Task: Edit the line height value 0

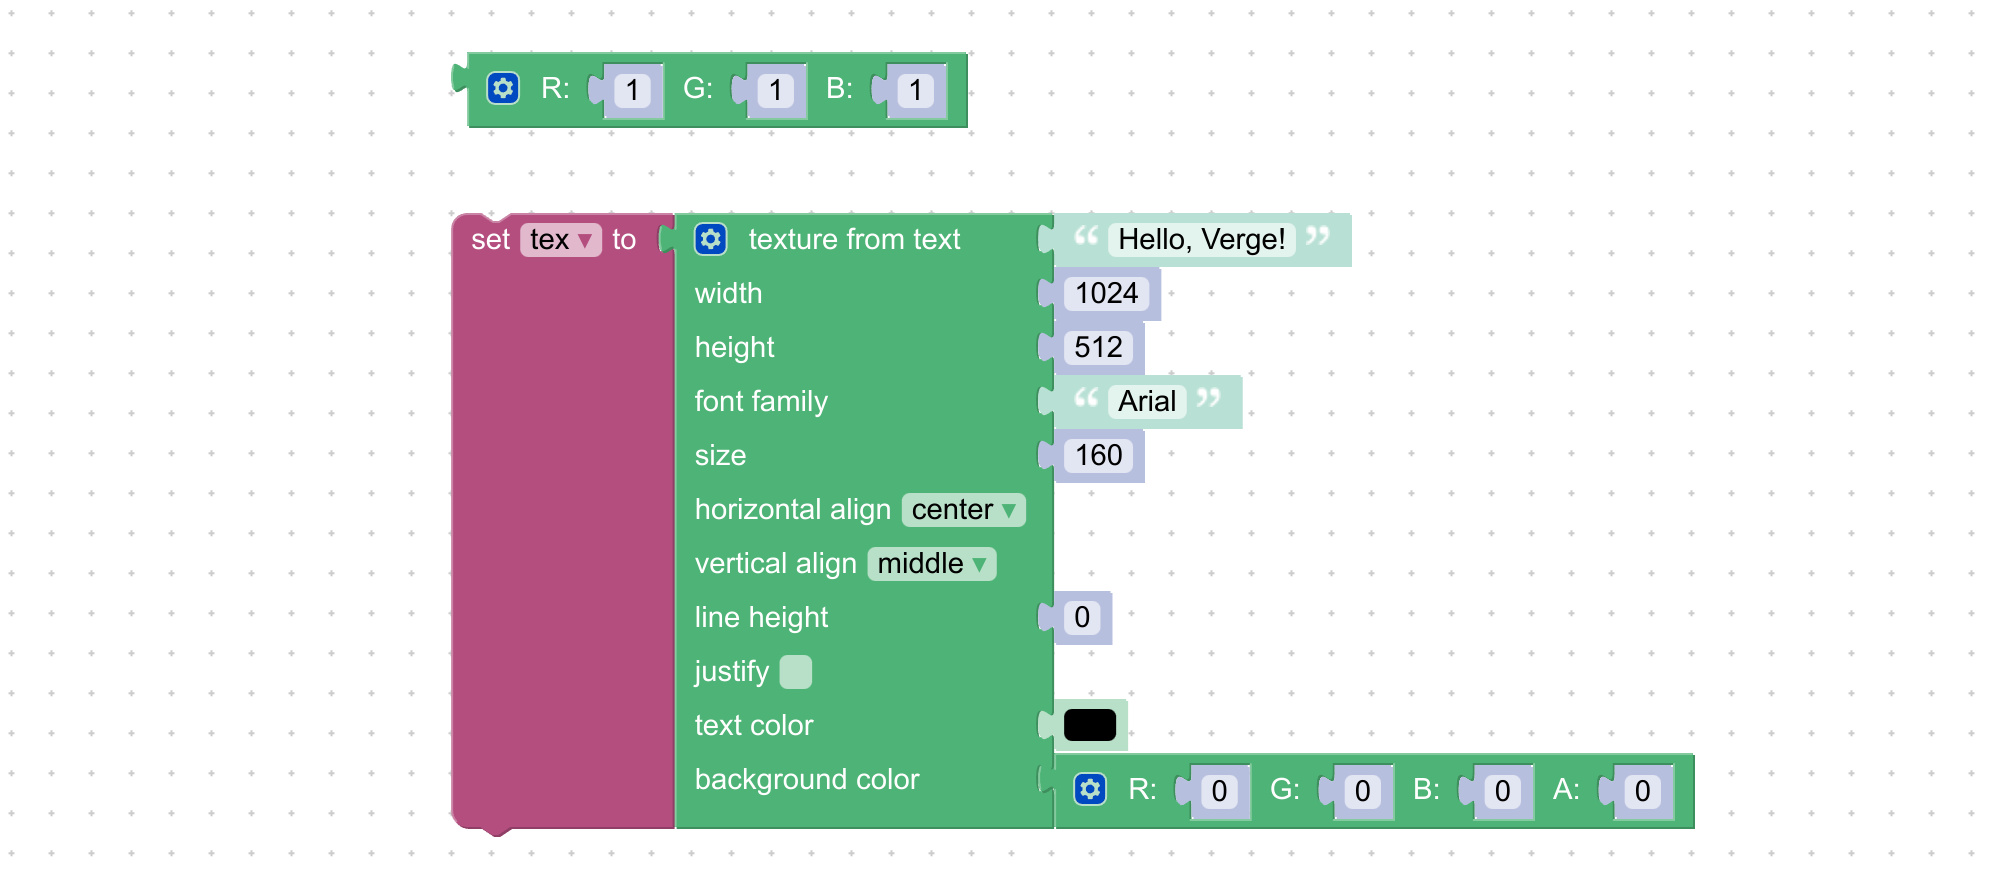Action: pyautogui.click(x=1082, y=617)
